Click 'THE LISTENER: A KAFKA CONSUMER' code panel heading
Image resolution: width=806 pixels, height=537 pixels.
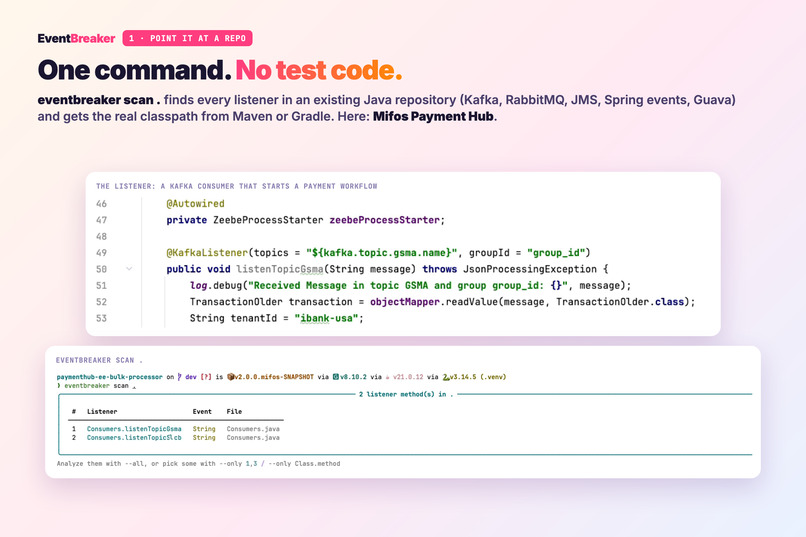tap(236, 186)
